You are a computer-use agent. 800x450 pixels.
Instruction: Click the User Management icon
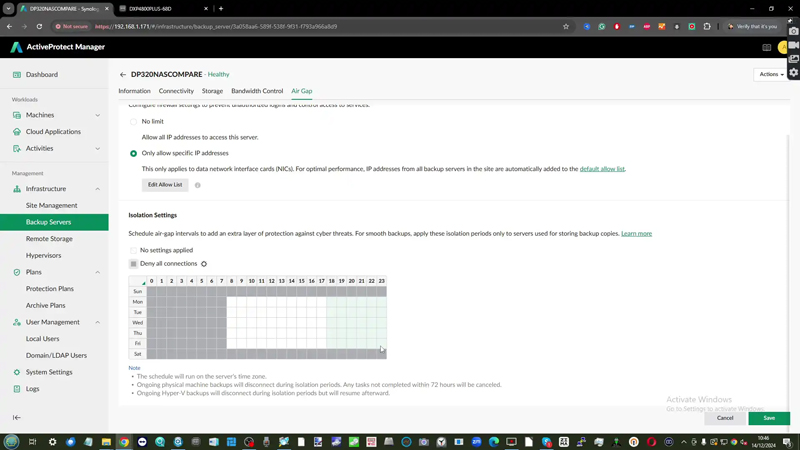coord(17,322)
